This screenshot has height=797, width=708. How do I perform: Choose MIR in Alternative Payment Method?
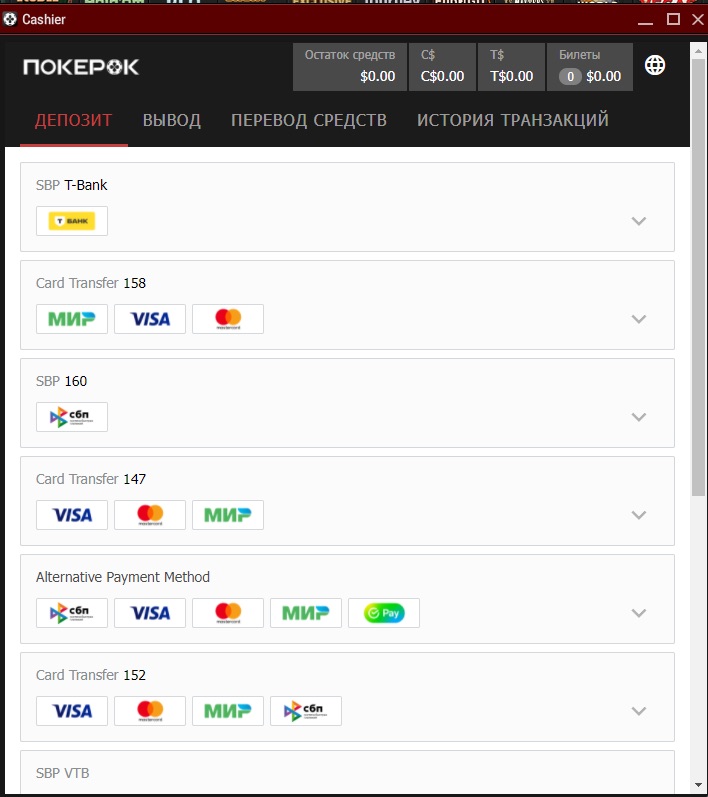tap(305, 613)
